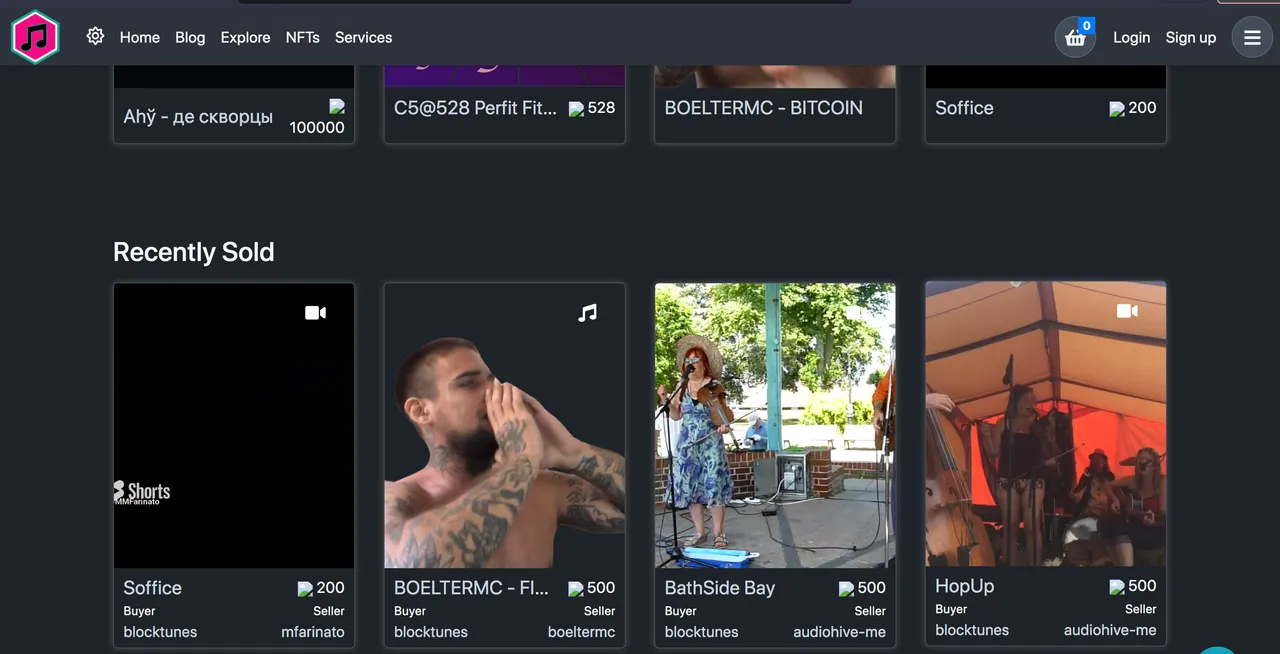This screenshot has height=654, width=1280.
Task: Click the Sign up link
Action: pos(1191,37)
